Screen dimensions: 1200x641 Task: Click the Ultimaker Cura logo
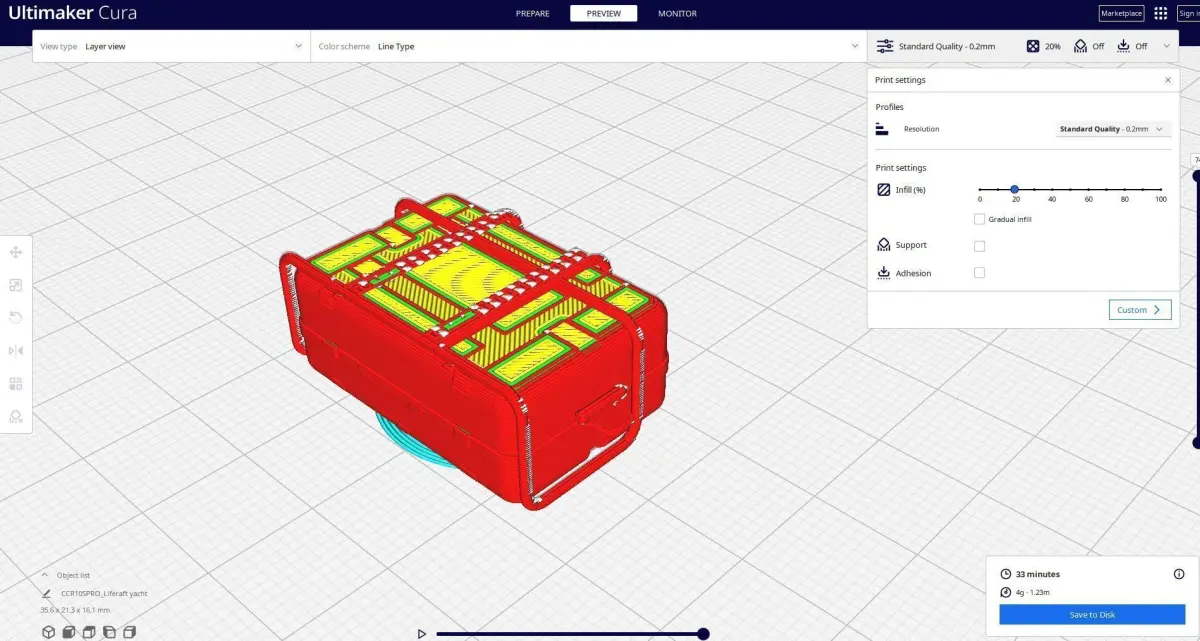(72, 13)
